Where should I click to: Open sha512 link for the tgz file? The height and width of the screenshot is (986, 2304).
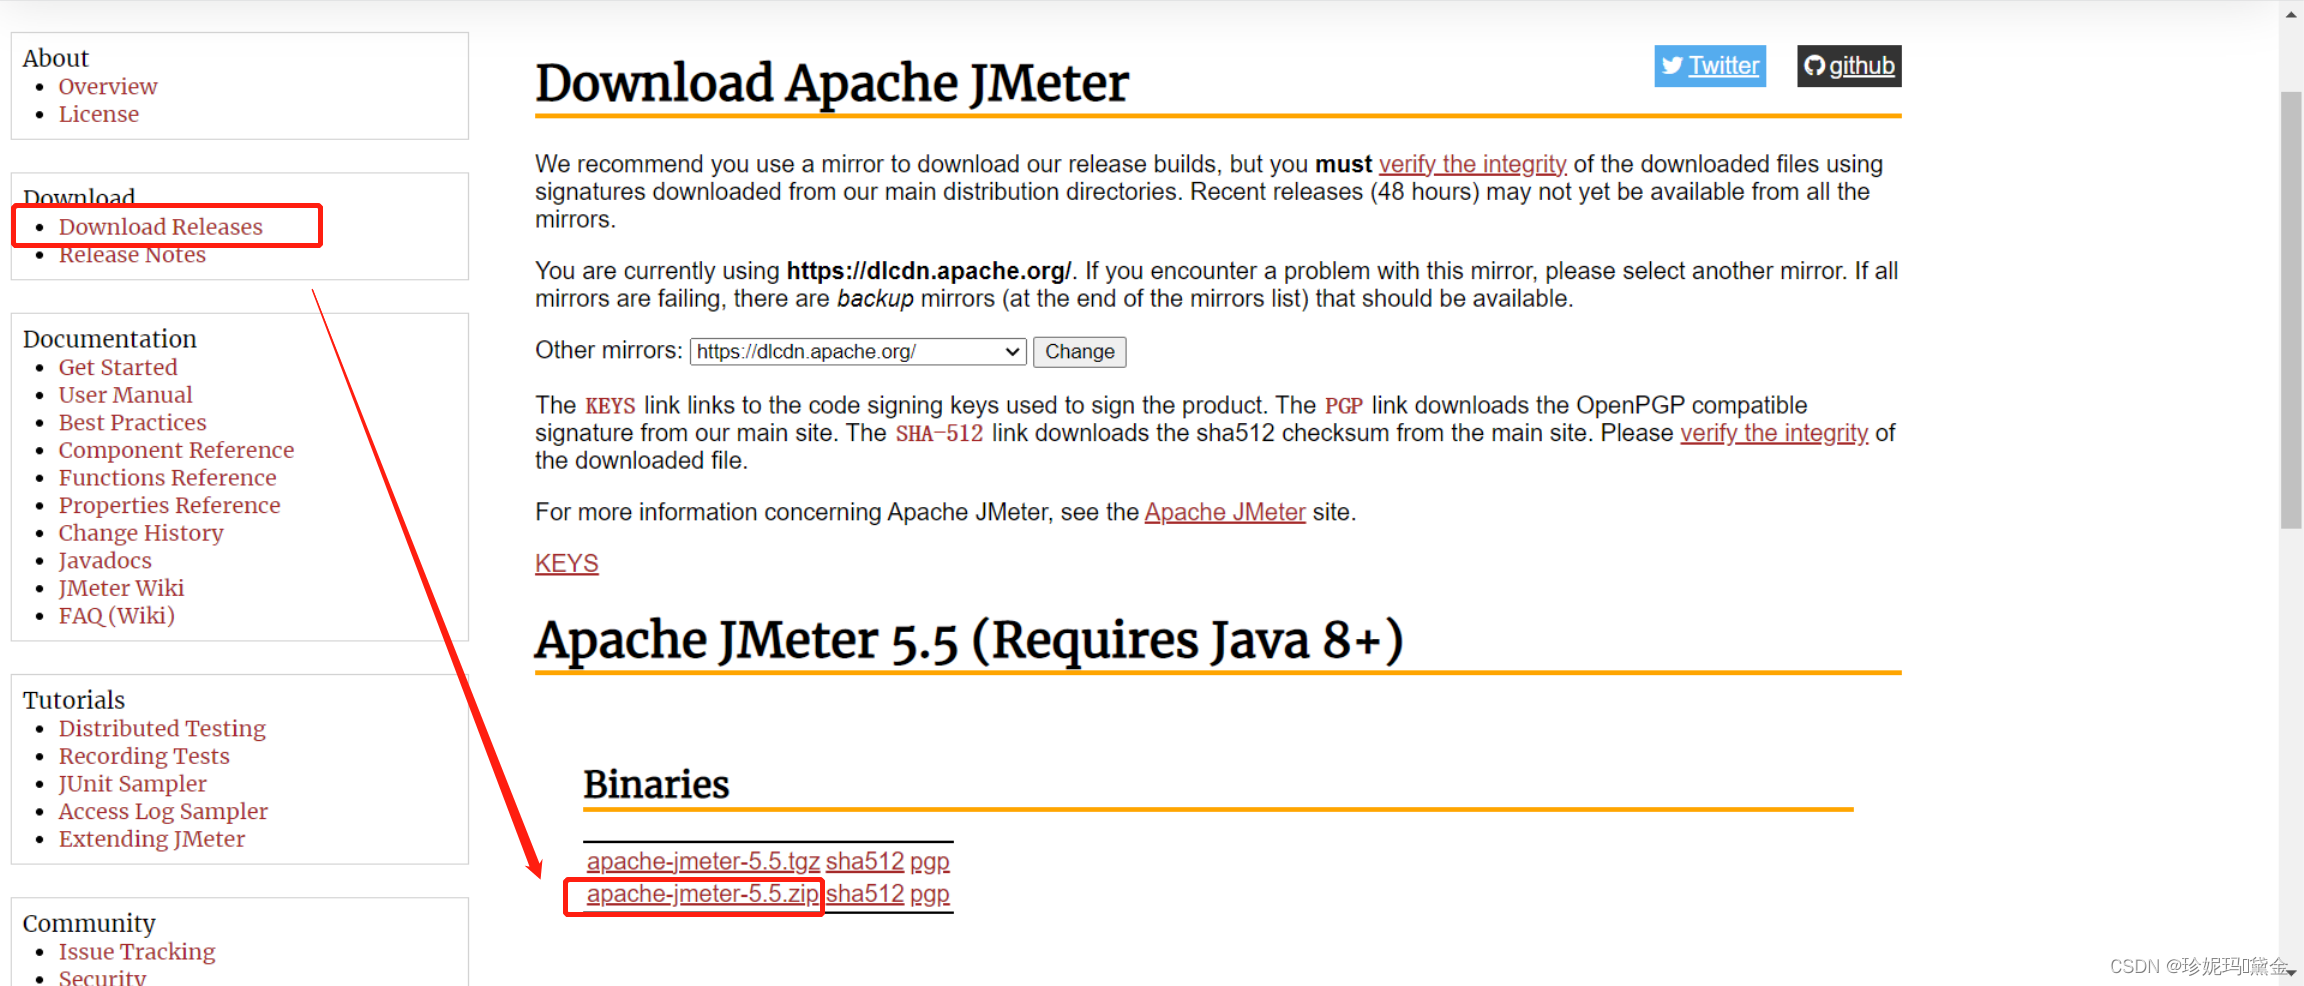click(865, 861)
